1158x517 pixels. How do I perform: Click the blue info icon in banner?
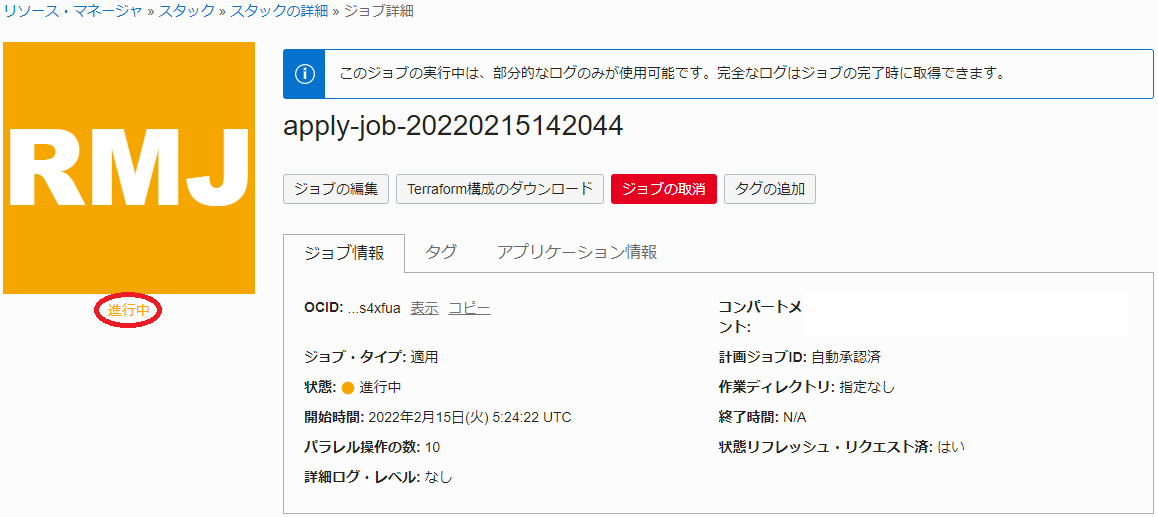coord(305,74)
